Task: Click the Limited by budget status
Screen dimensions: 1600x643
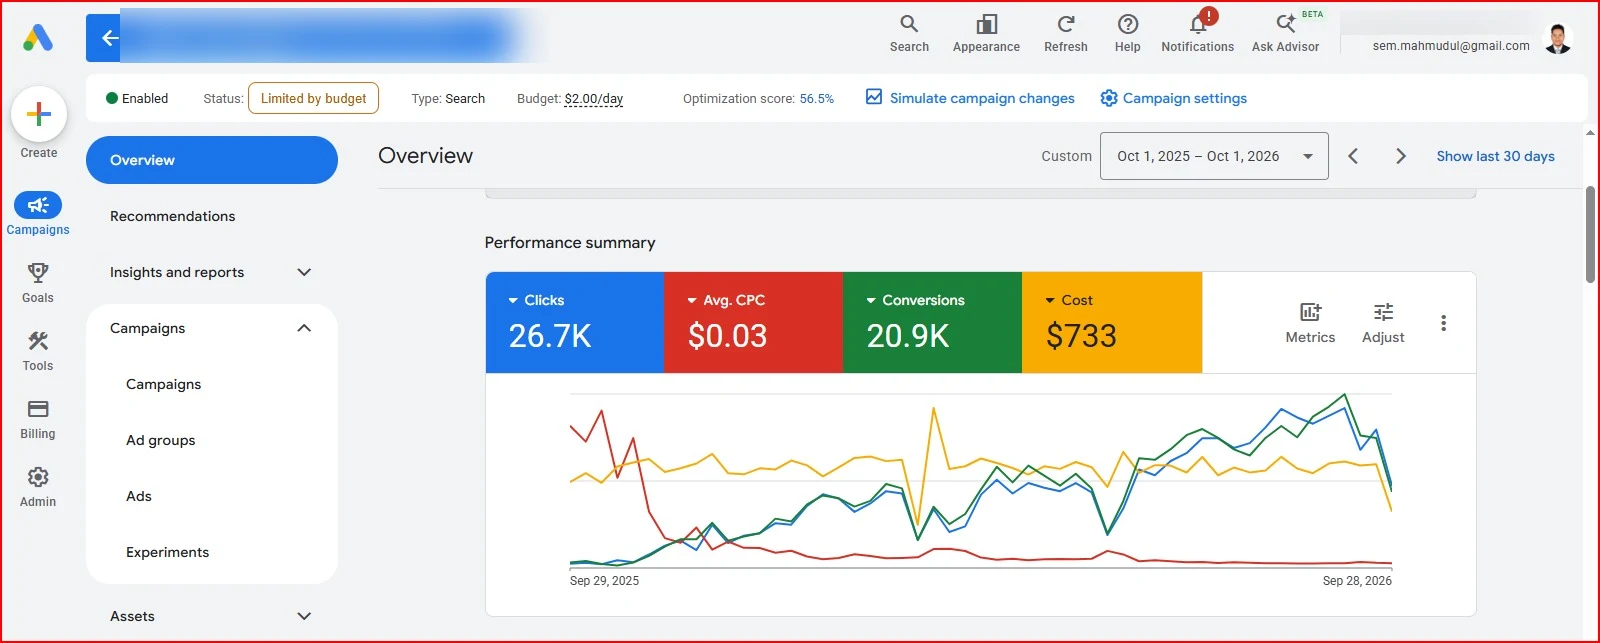Action: (x=313, y=98)
